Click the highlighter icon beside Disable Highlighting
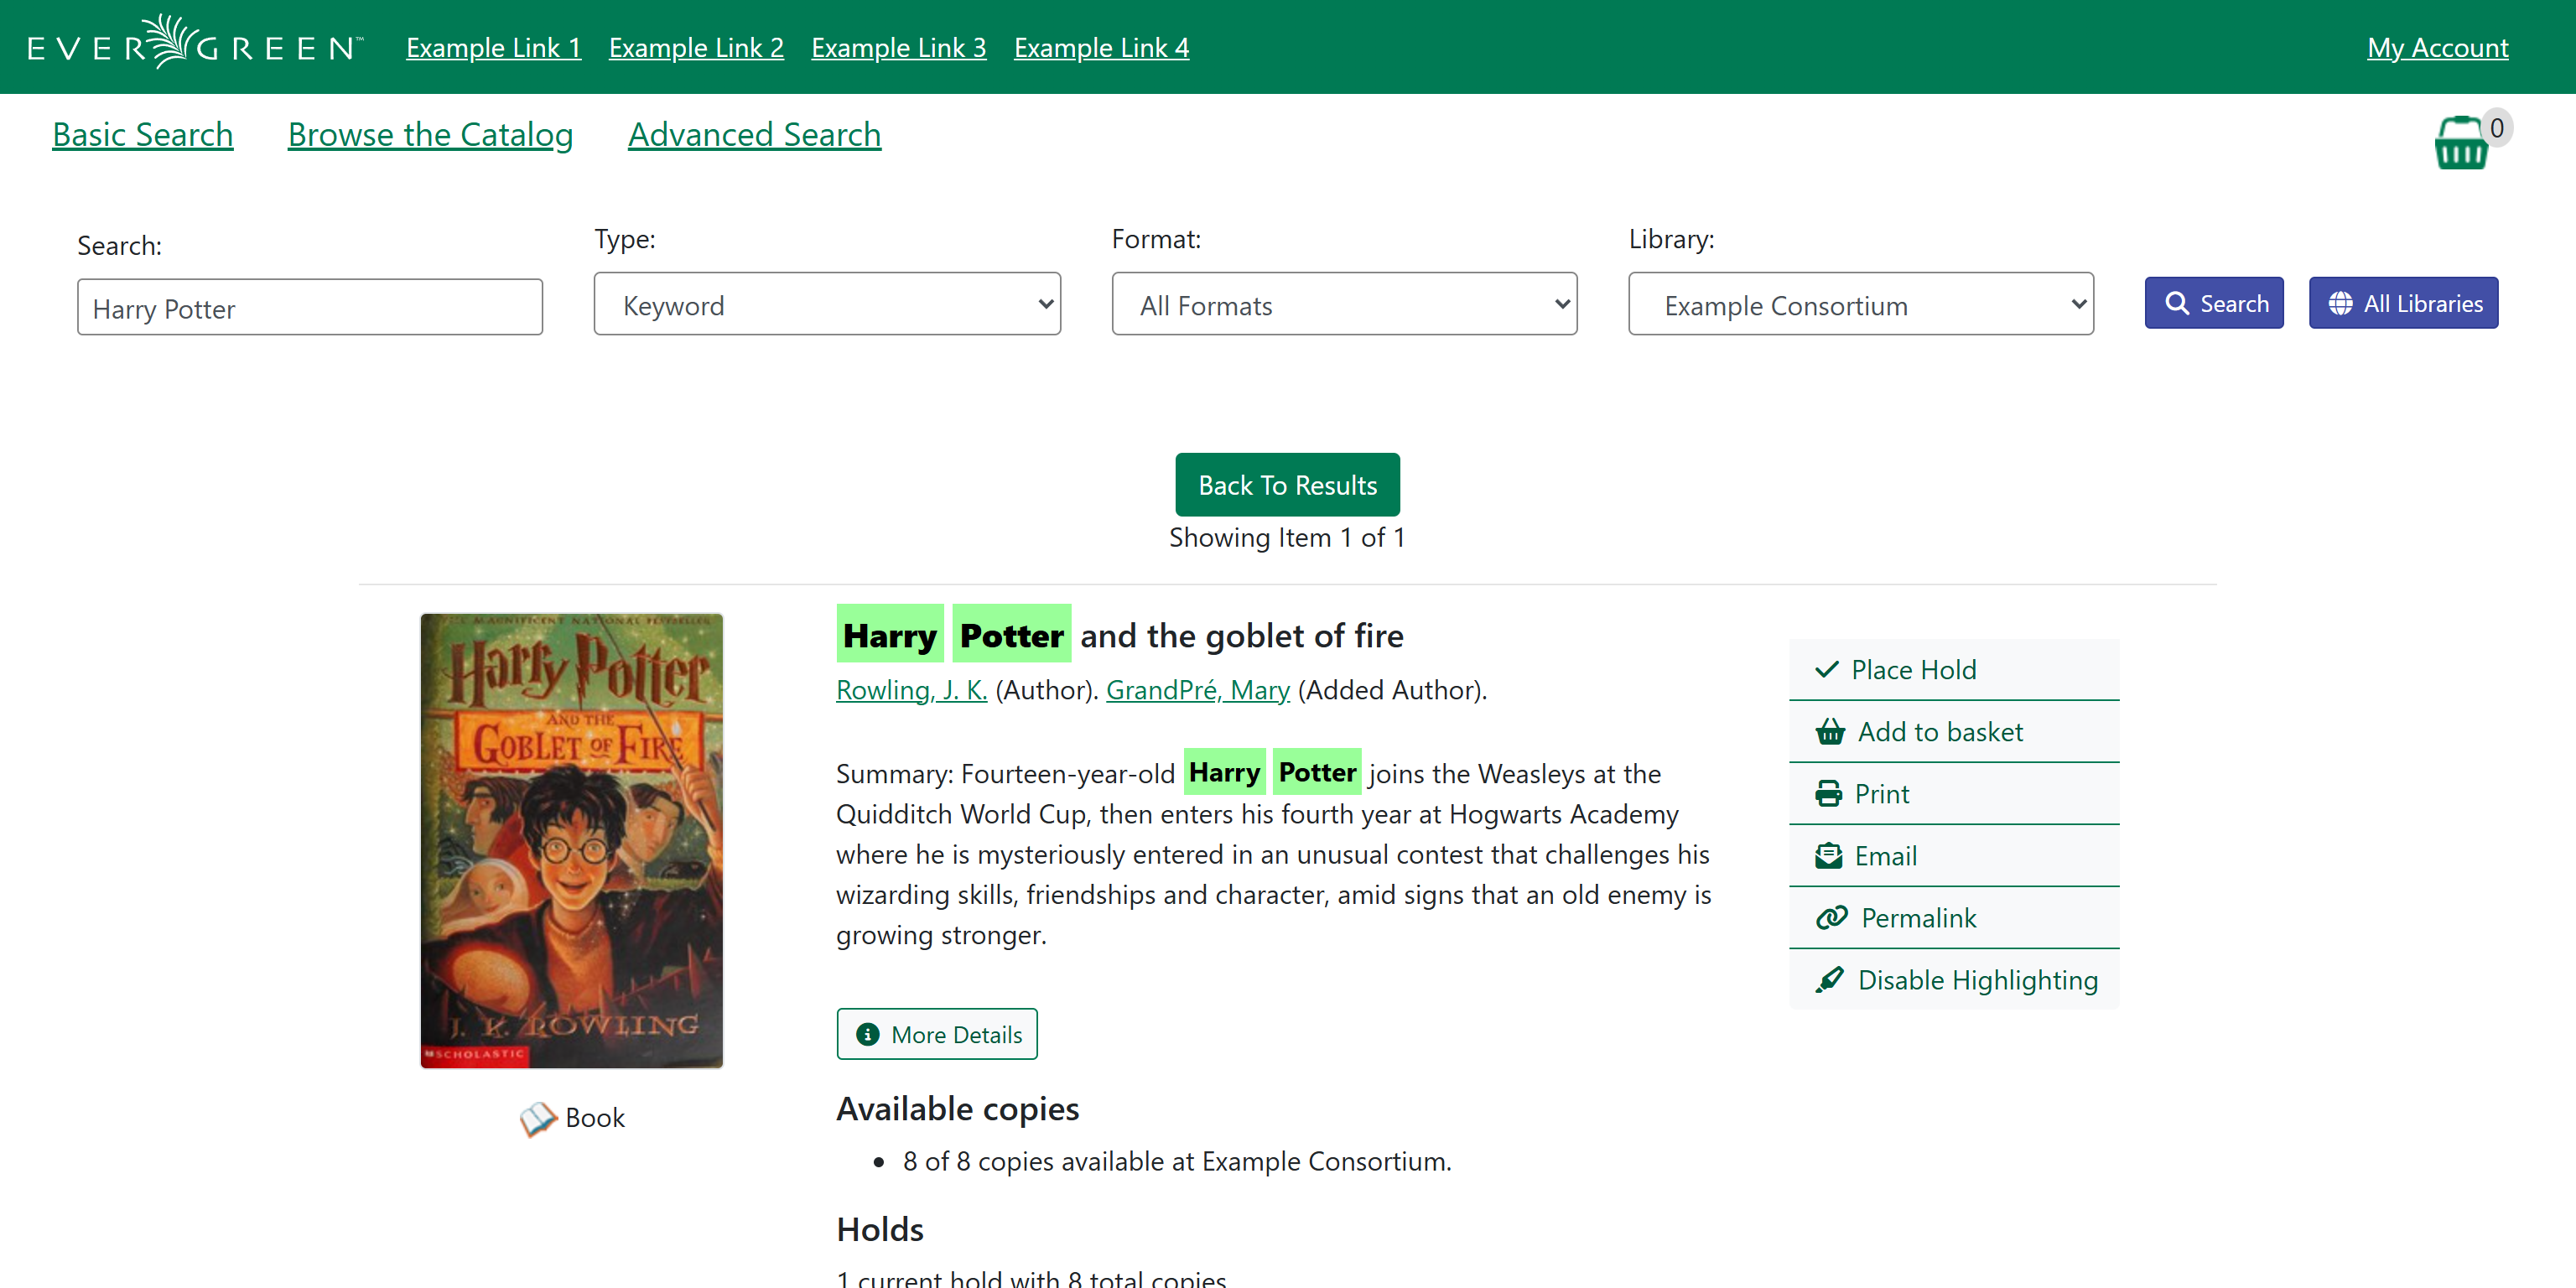The height and width of the screenshot is (1288, 2576). tap(1829, 980)
